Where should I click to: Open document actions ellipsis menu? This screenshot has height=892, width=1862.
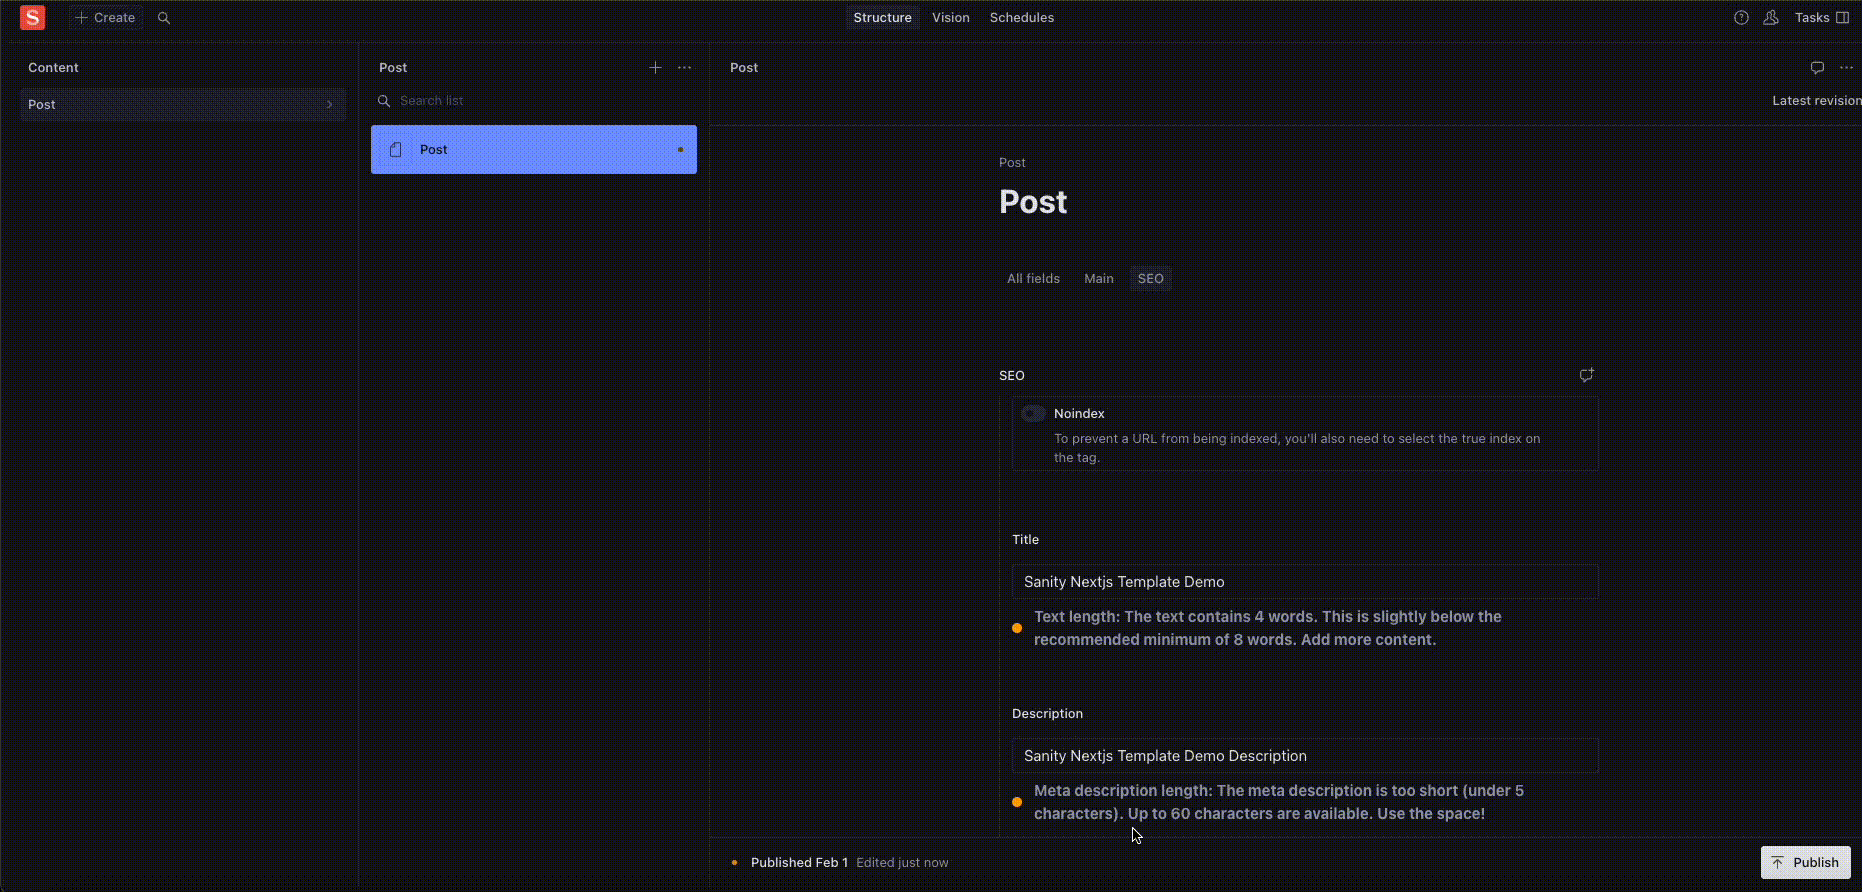tap(1846, 67)
